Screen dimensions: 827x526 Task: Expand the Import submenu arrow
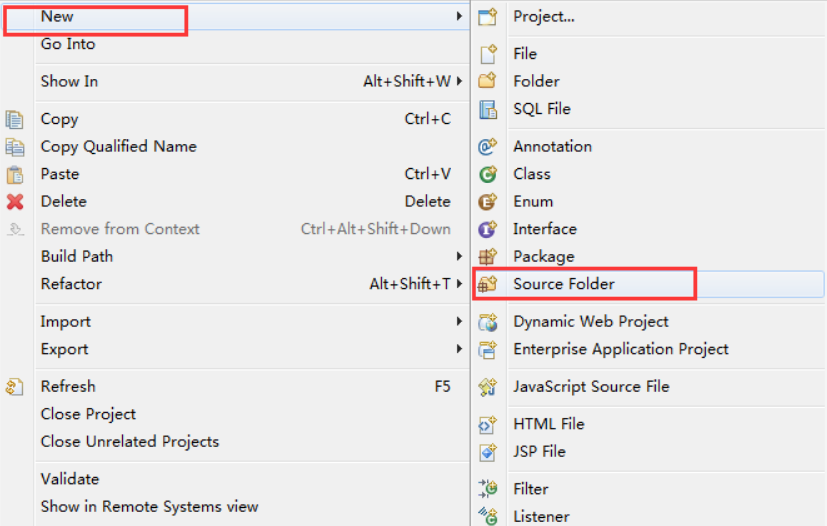pos(459,321)
